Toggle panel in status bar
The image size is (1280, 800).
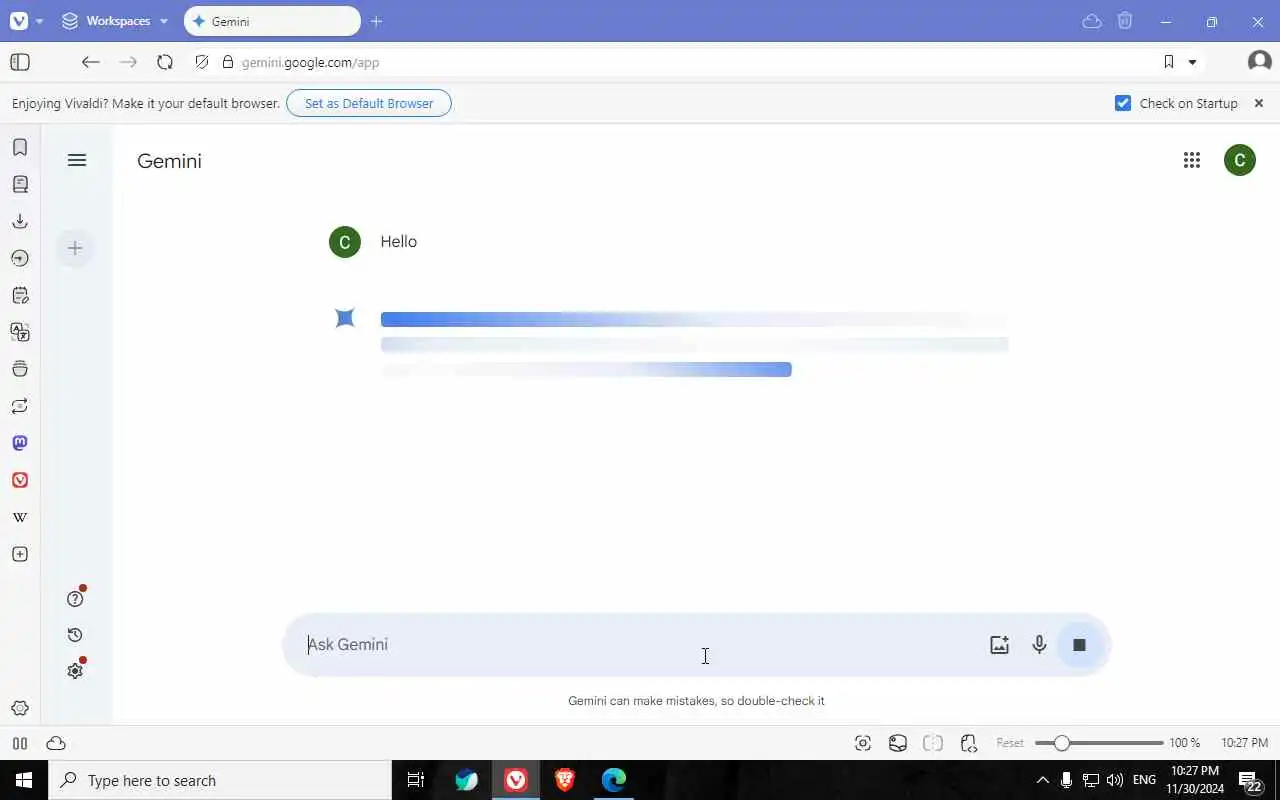pos(19,743)
